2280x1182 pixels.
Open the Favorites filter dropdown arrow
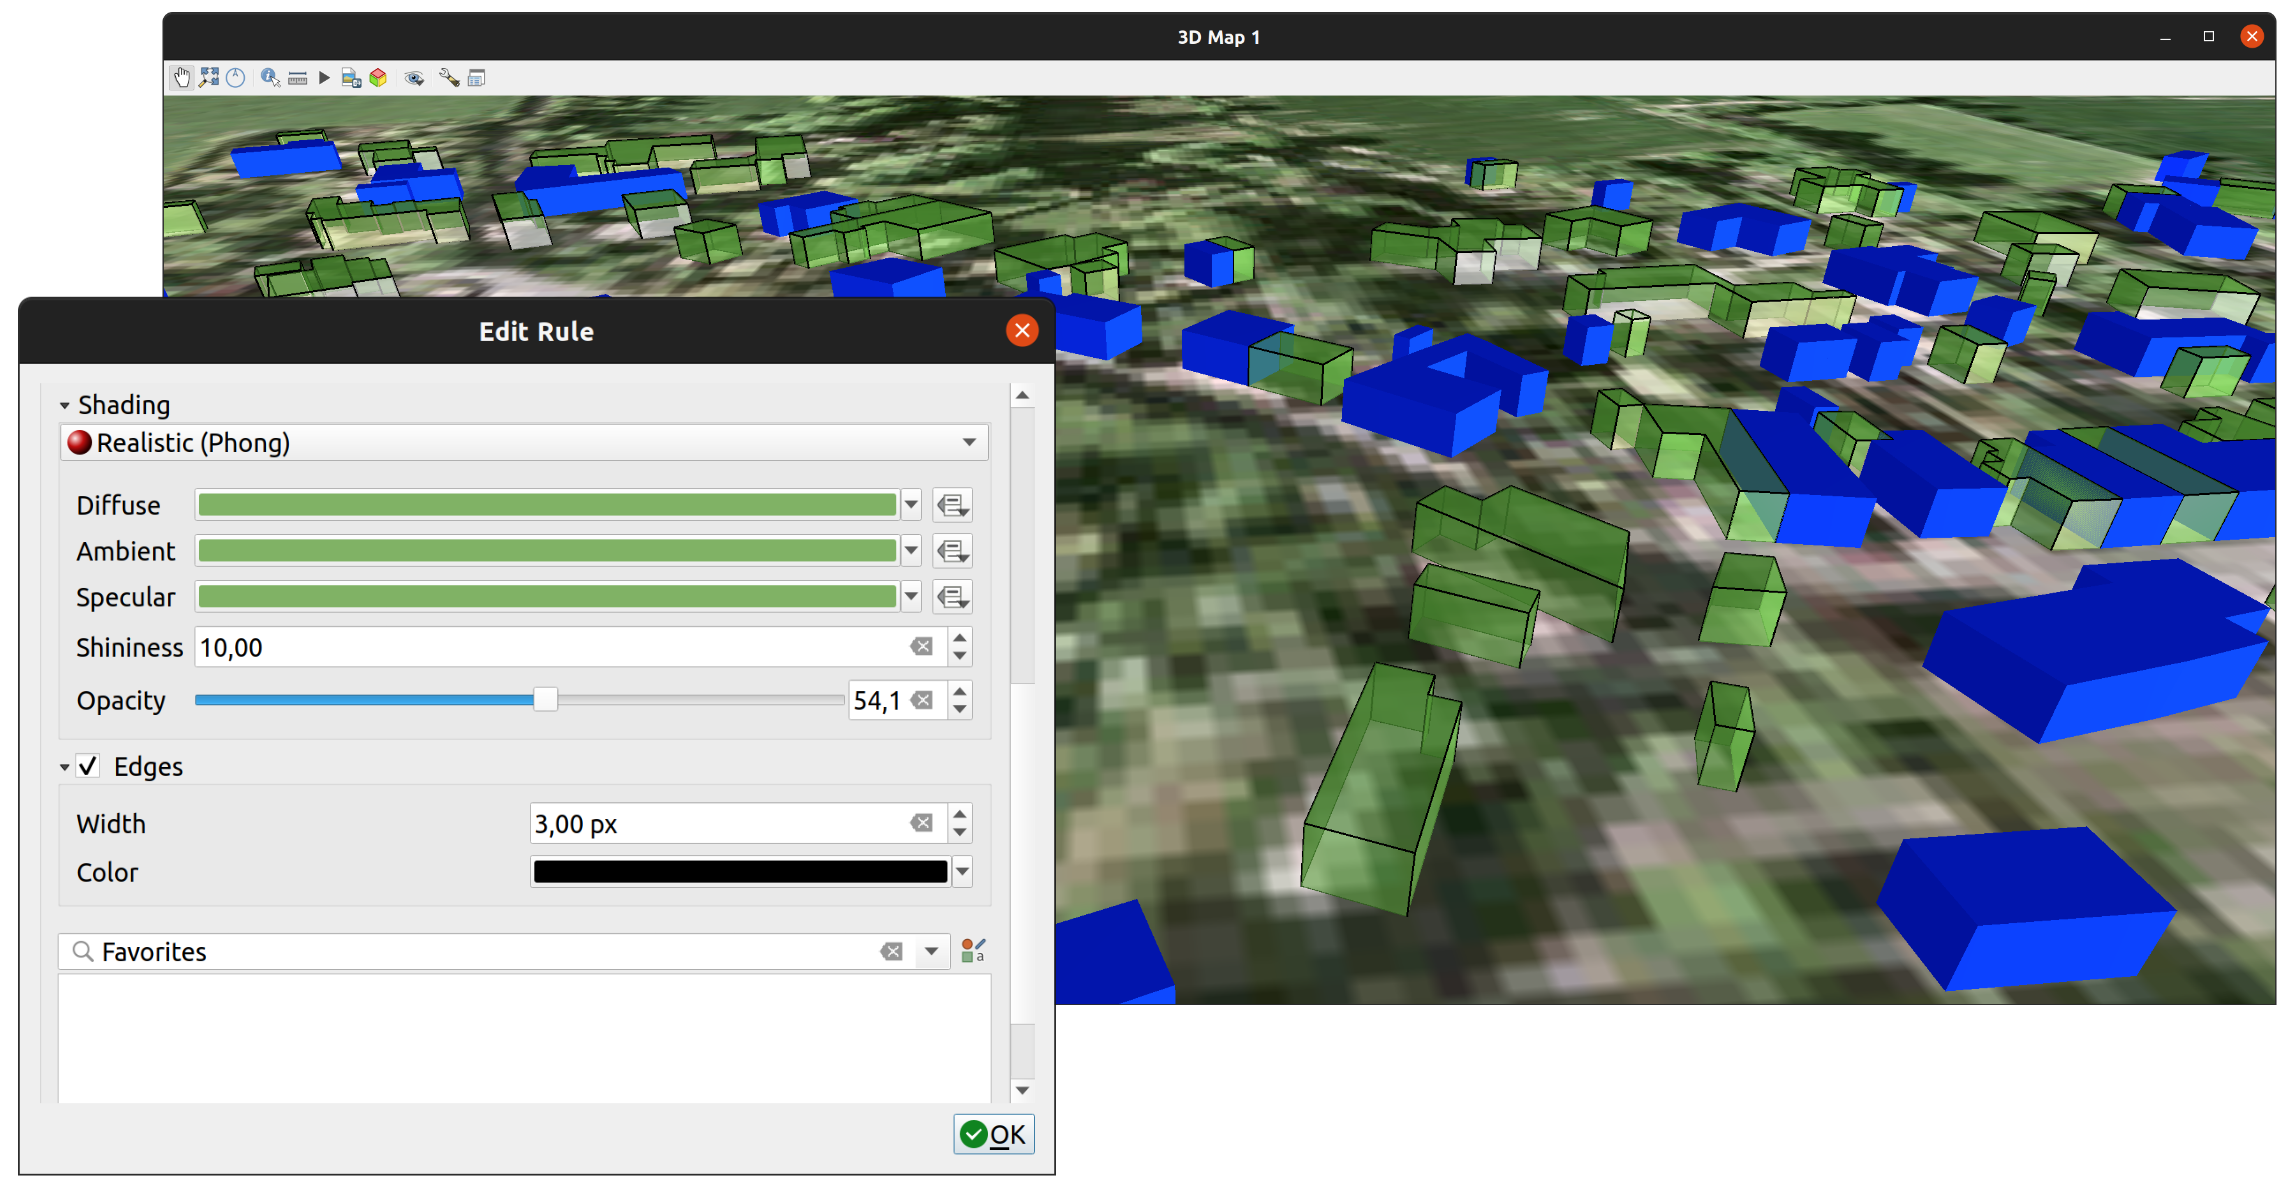[x=931, y=951]
